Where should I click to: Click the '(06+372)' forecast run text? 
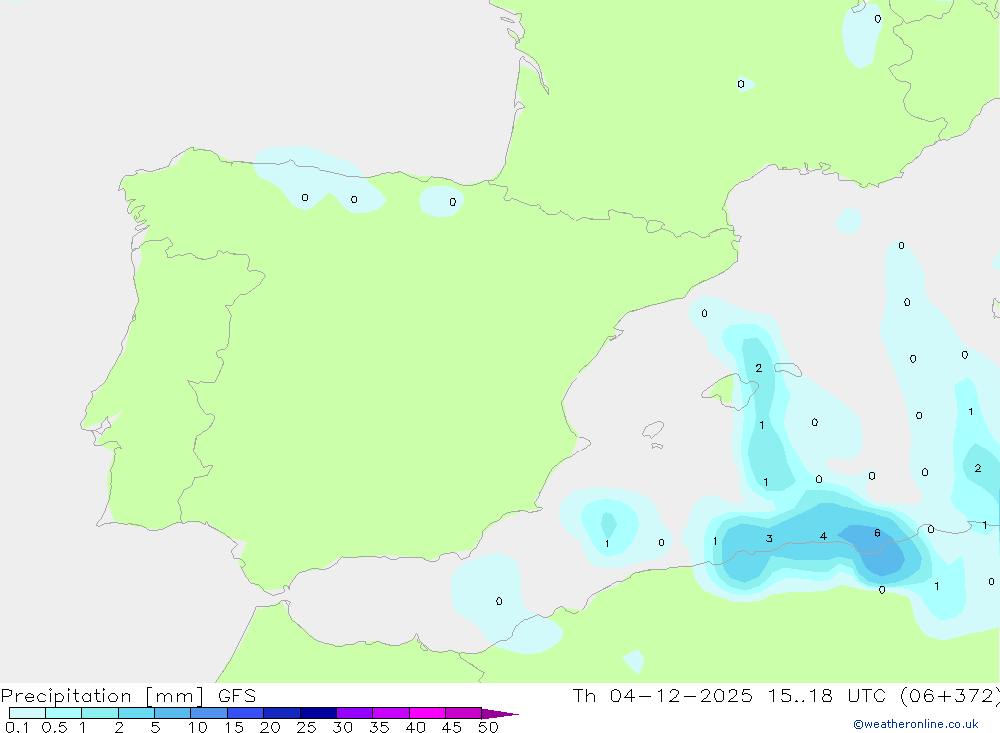[x=950, y=695]
